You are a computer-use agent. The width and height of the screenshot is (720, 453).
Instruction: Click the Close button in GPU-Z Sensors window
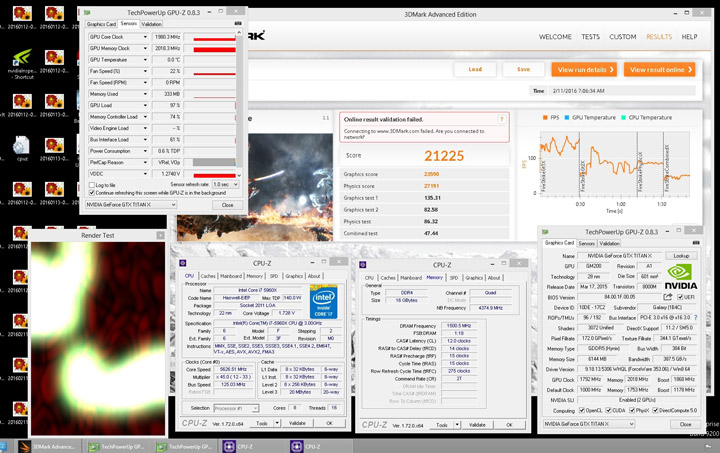click(227, 205)
